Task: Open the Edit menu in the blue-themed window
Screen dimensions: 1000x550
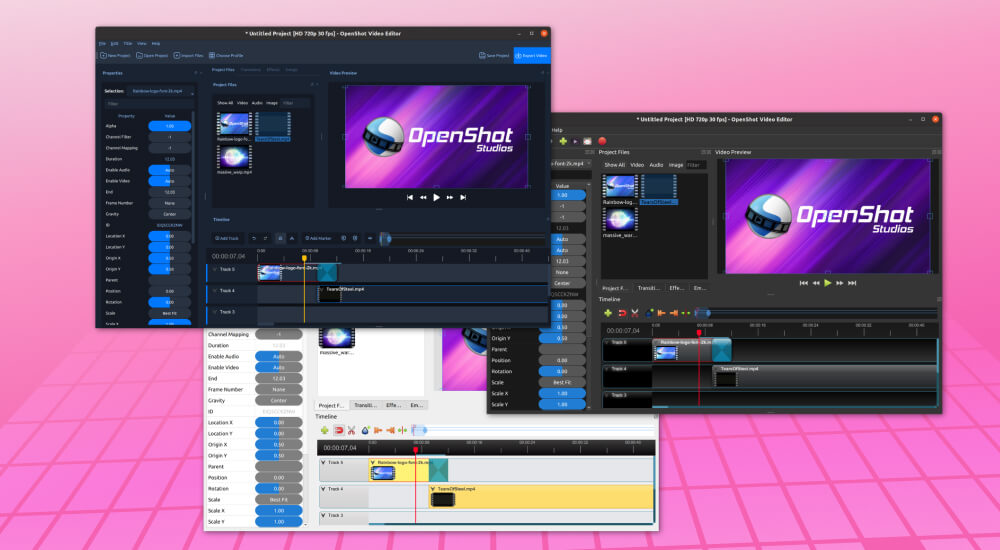Action: (x=114, y=43)
